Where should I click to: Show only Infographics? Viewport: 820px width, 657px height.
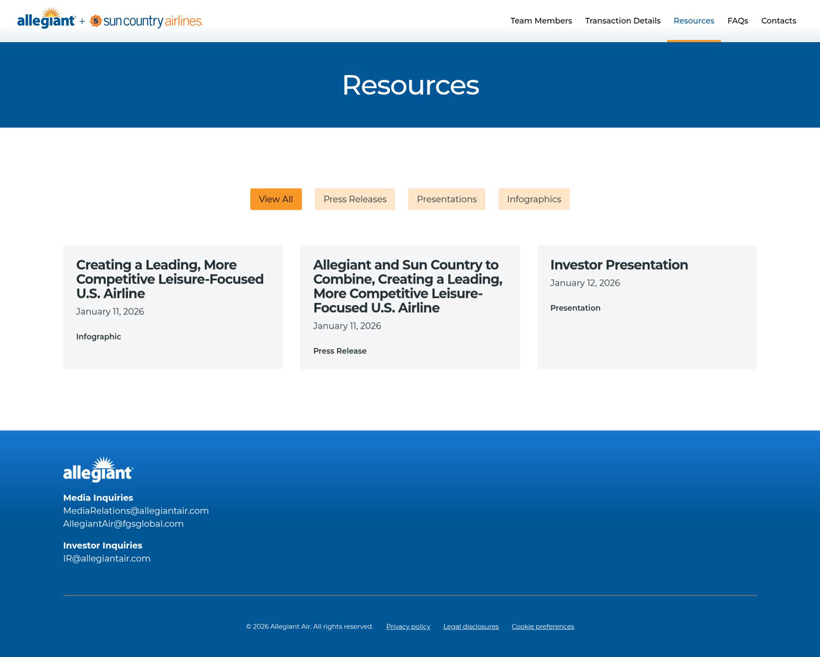point(534,199)
